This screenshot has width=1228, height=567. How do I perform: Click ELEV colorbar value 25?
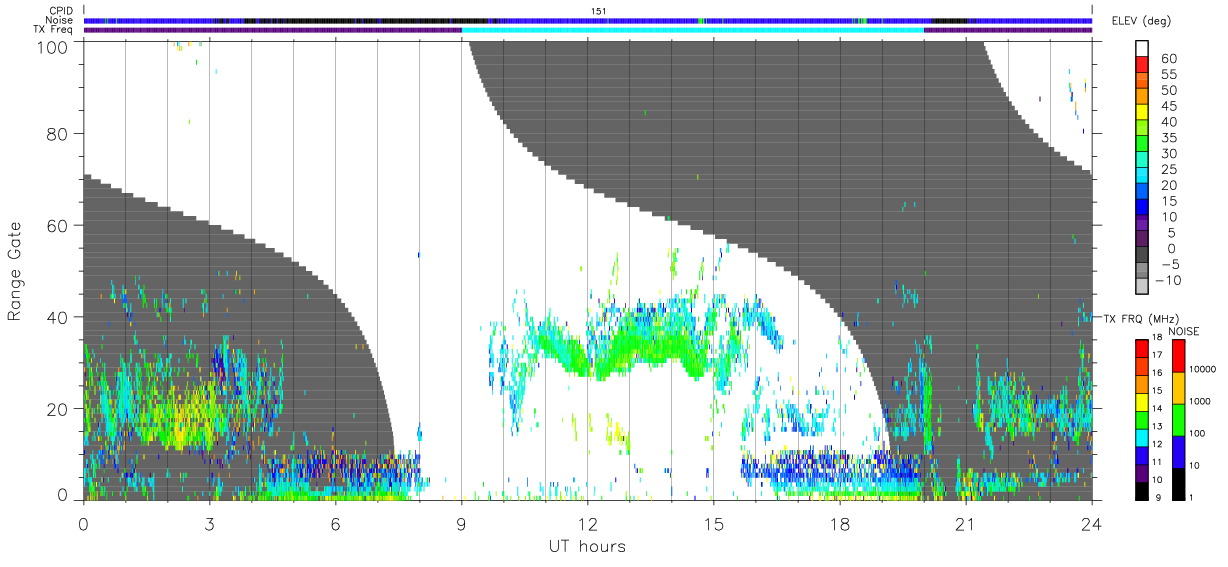coord(1168,170)
